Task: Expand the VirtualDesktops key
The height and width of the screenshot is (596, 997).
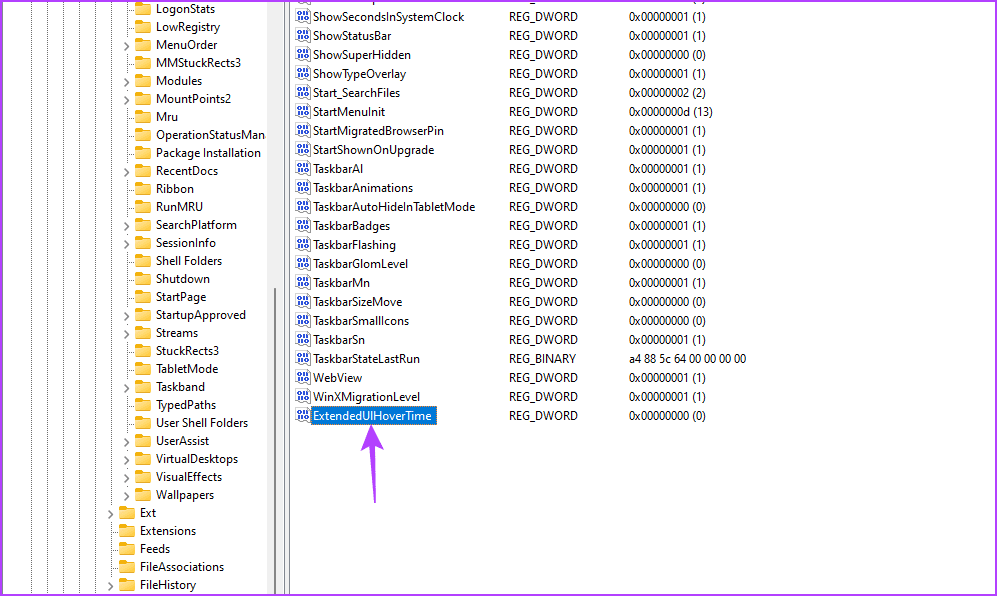Action: pos(126,460)
